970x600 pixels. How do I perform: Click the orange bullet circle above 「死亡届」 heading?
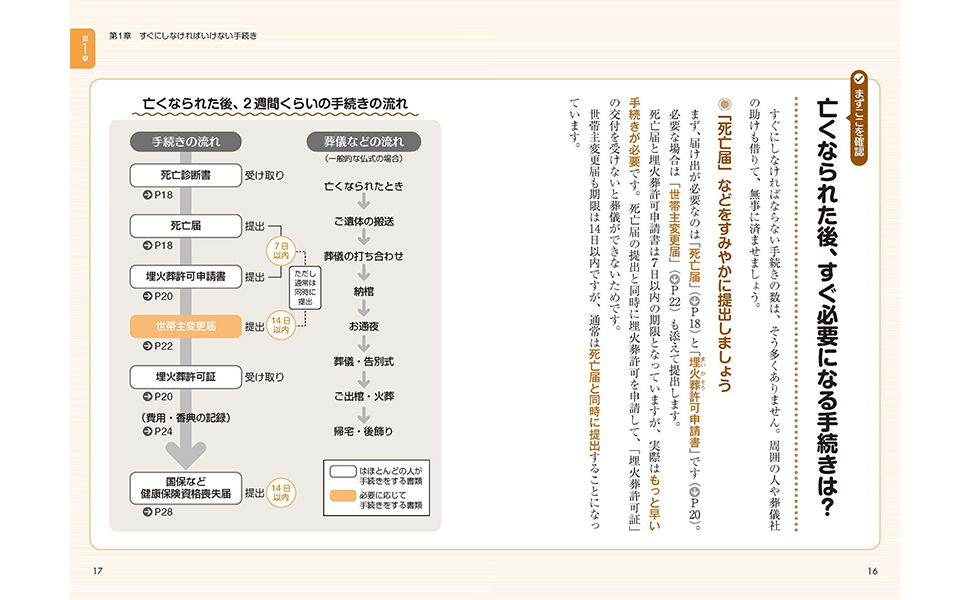tap(724, 105)
